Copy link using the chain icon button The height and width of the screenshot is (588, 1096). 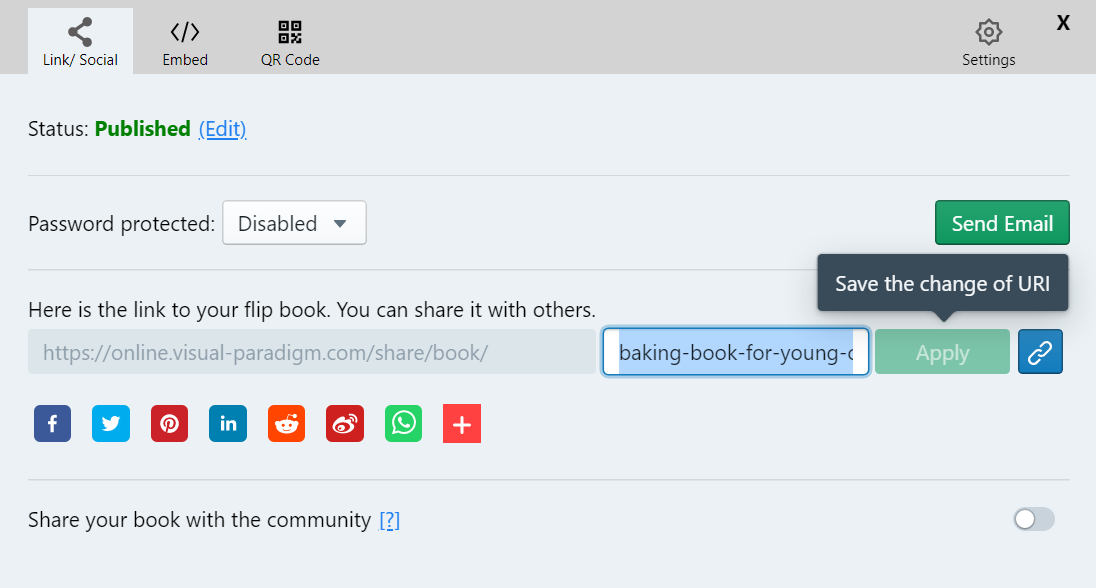coord(1040,353)
